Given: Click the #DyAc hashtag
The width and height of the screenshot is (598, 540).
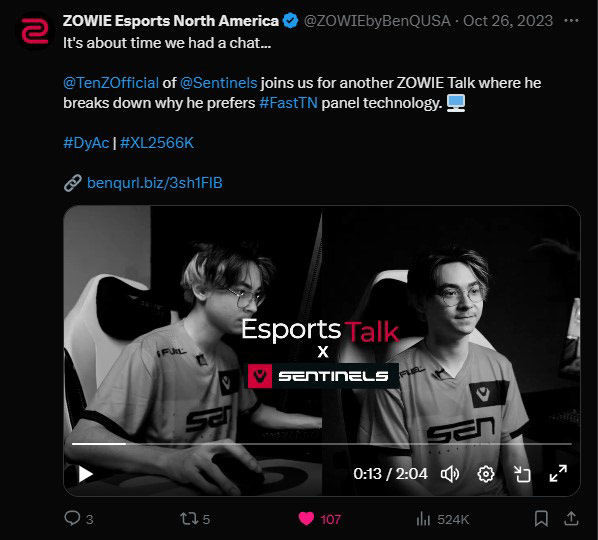Looking at the screenshot, I should [86, 143].
